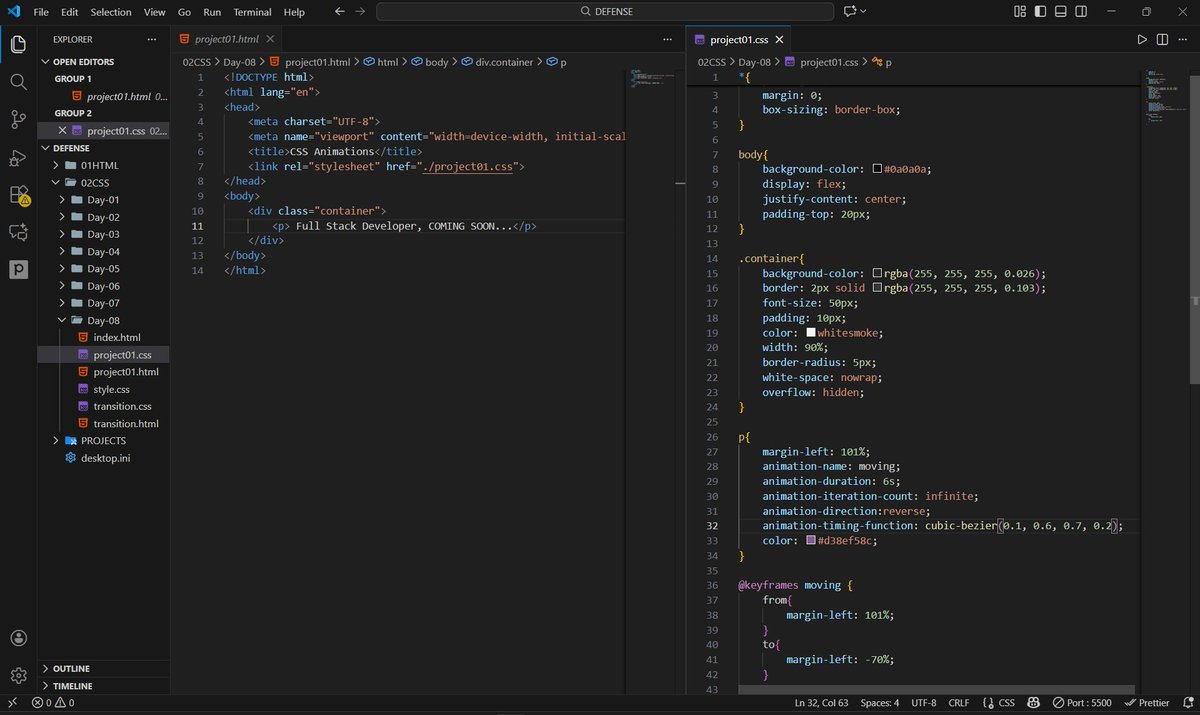
Task: Click Port: 5500 to stop Live Server
Action: pyautogui.click(x=1086, y=702)
